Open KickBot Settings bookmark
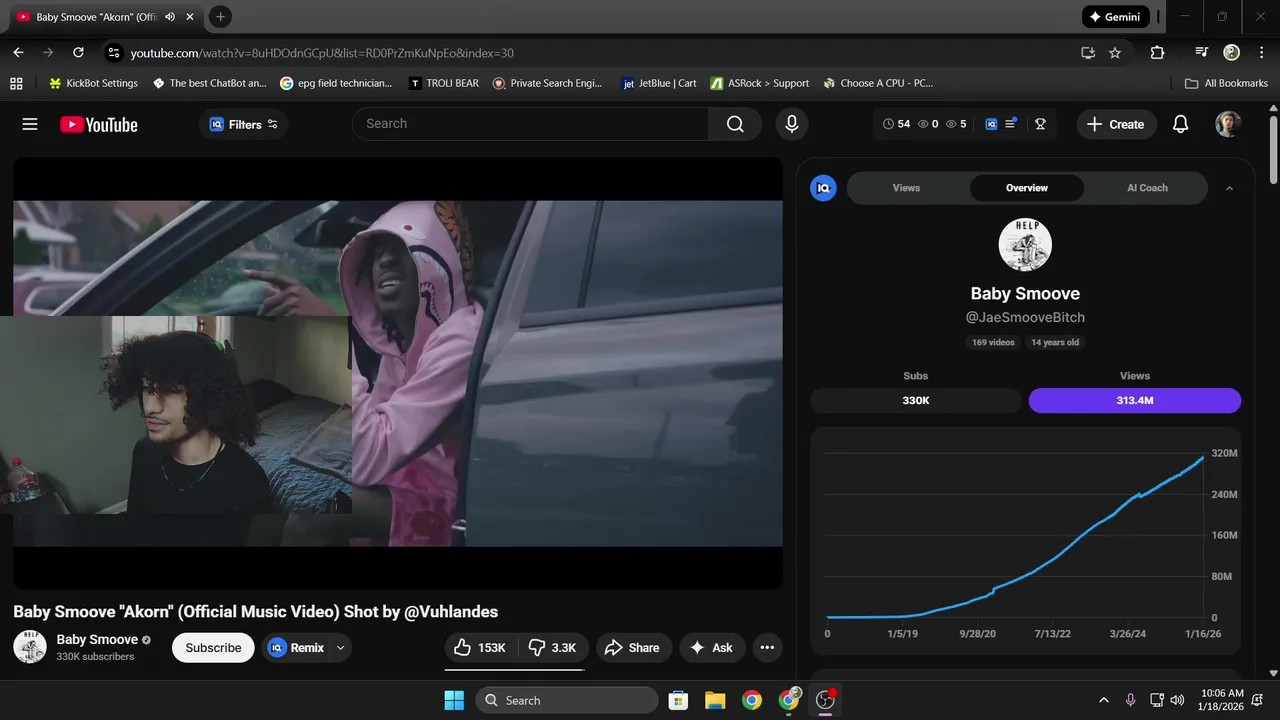 (x=92, y=83)
